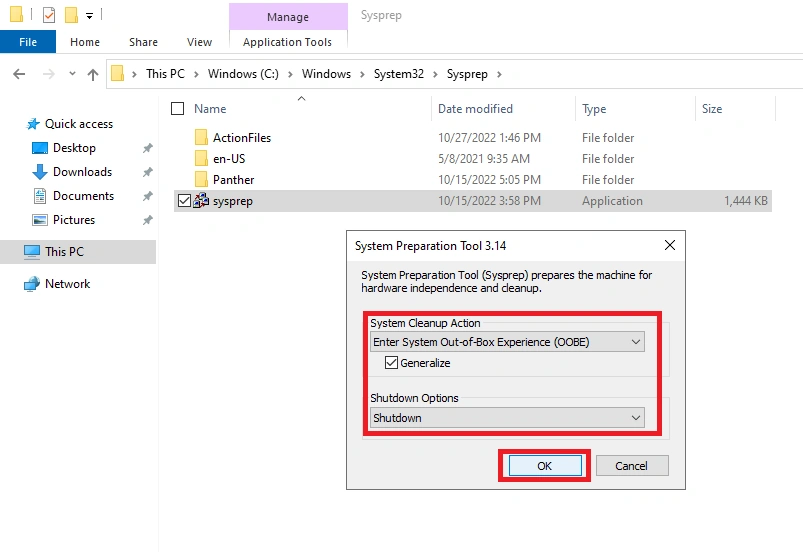Expand the chevron after This PC in address bar

pyautogui.click(x=196, y=74)
